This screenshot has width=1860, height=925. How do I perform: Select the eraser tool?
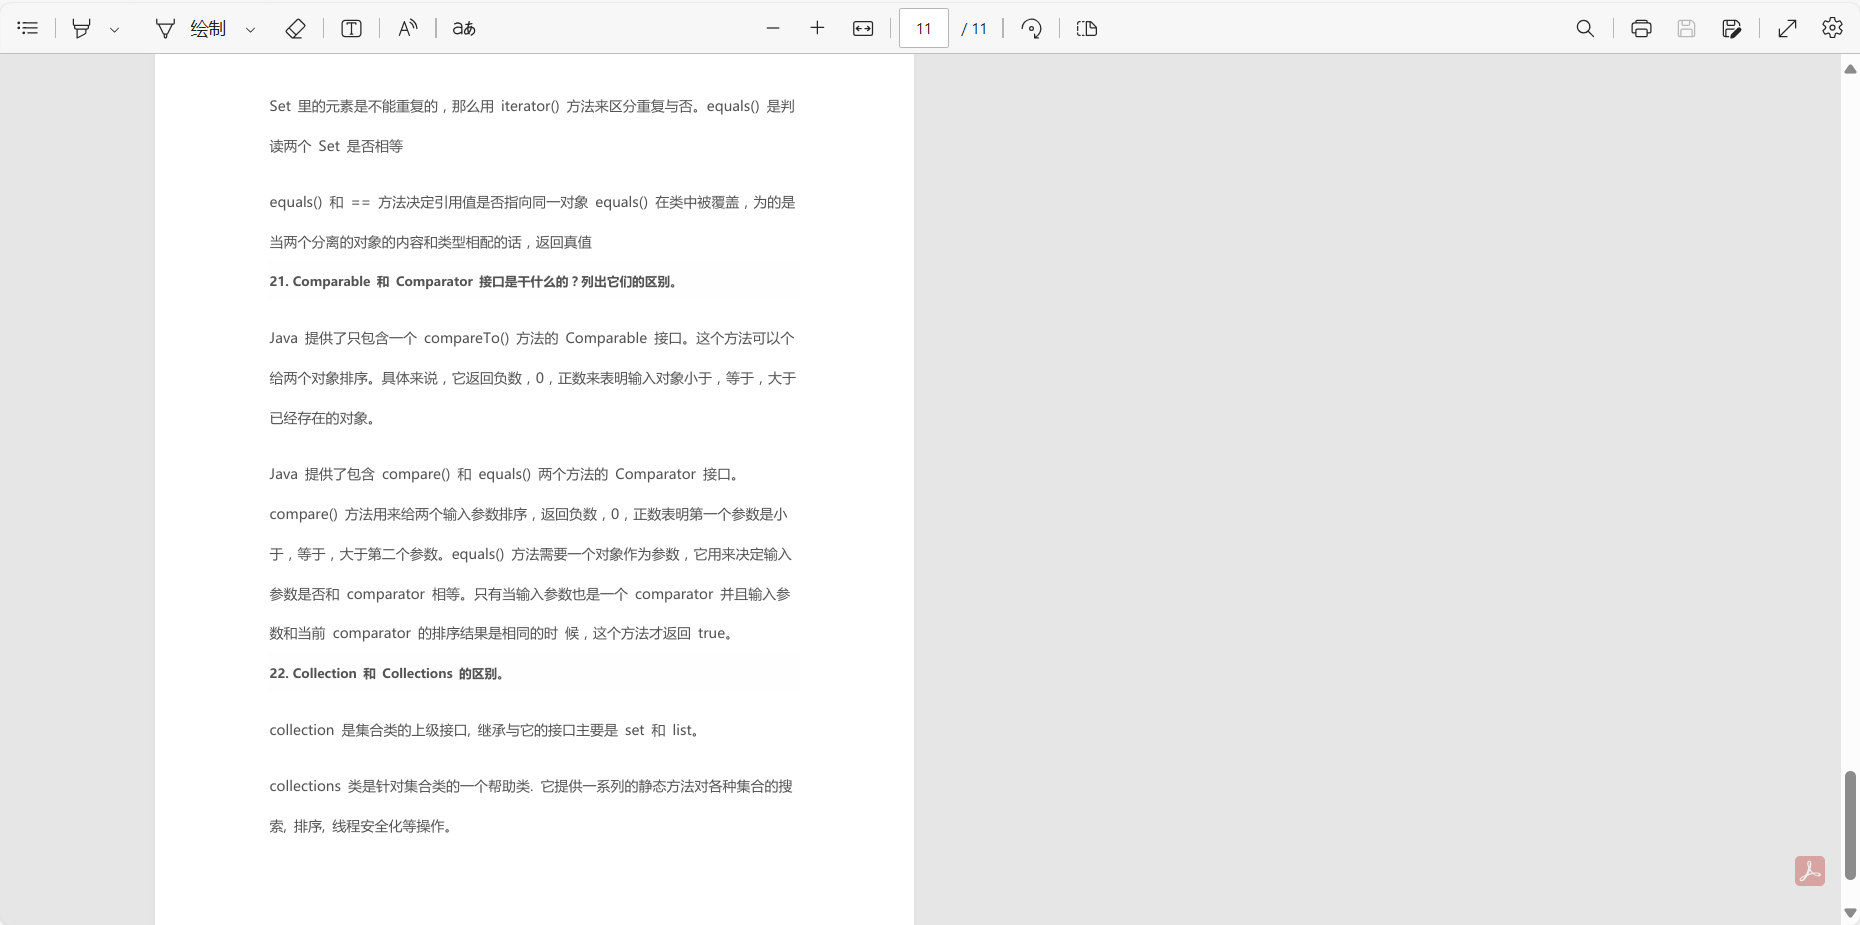click(295, 28)
